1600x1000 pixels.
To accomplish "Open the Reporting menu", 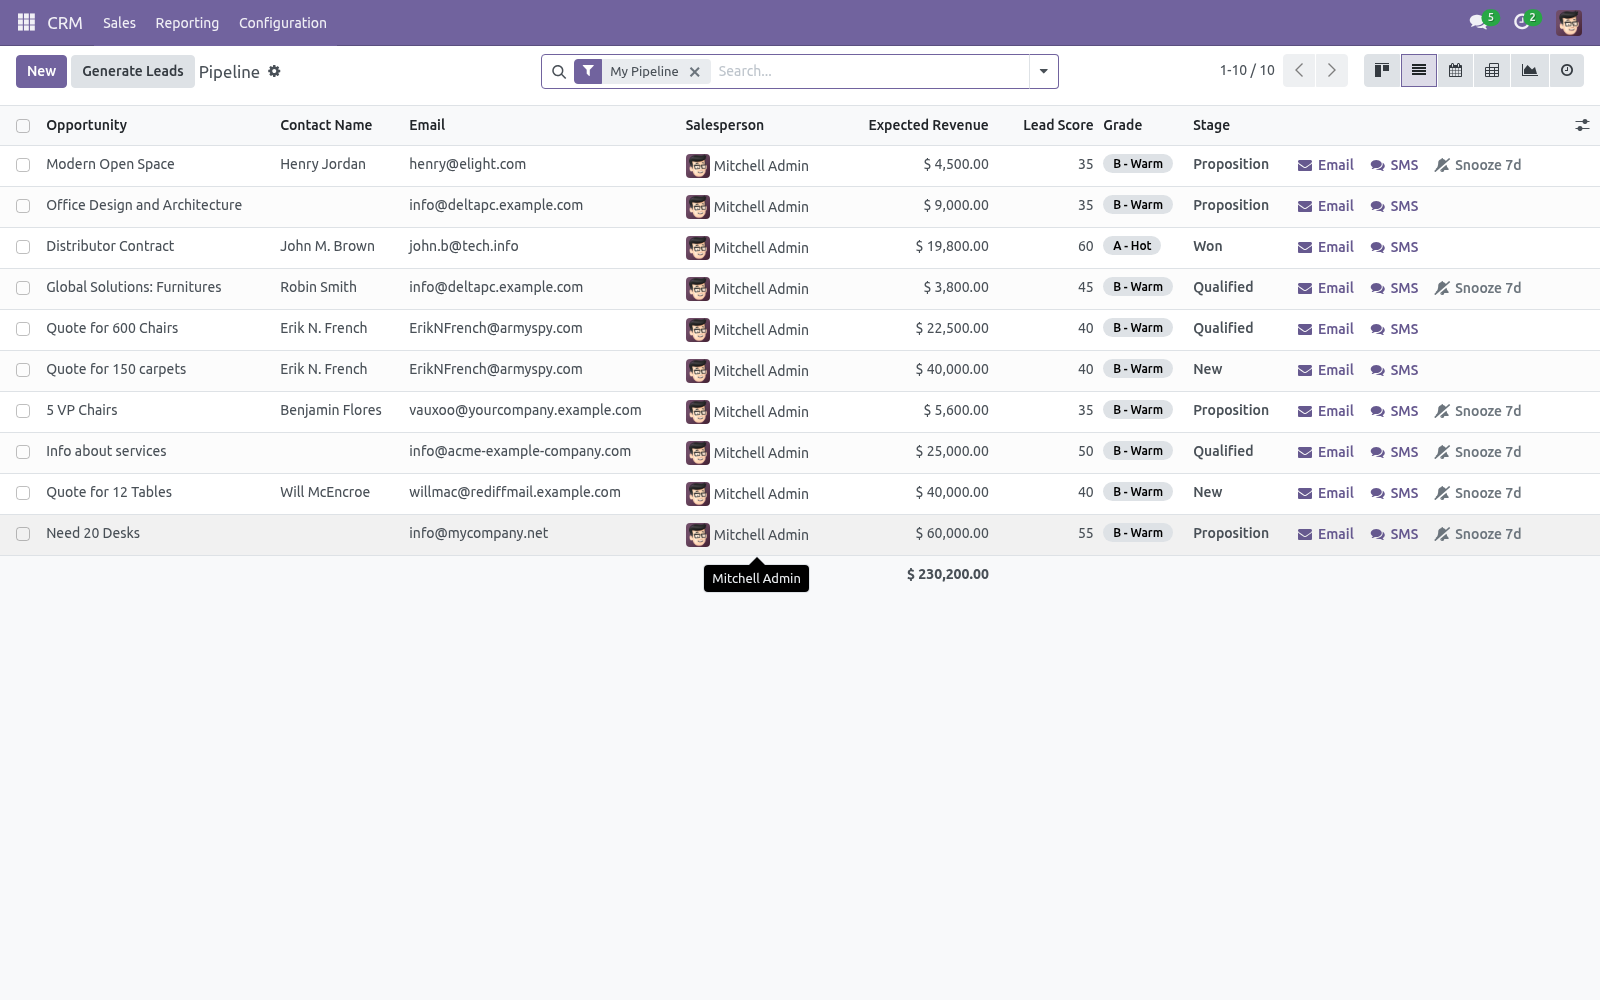I will [187, 22].
